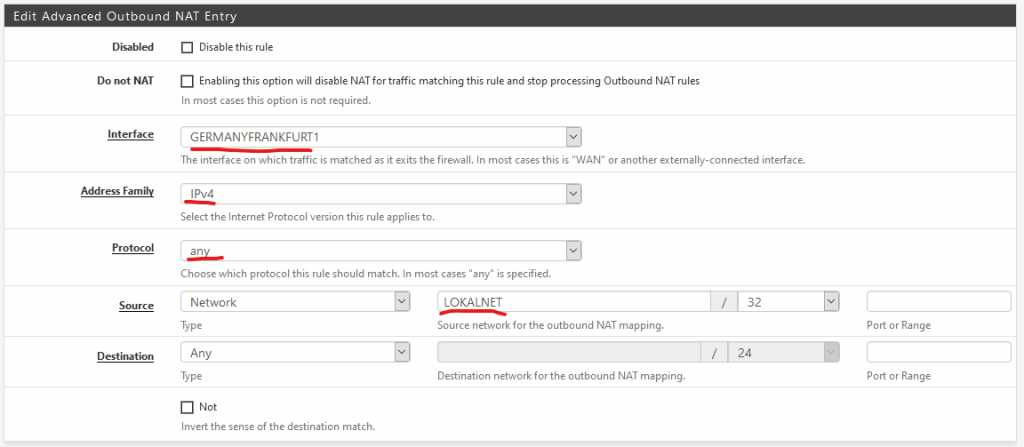Open the Address Family IPv4 dropdown
The width and height of the screenshot is (1024, 447).
pos(381,194)
